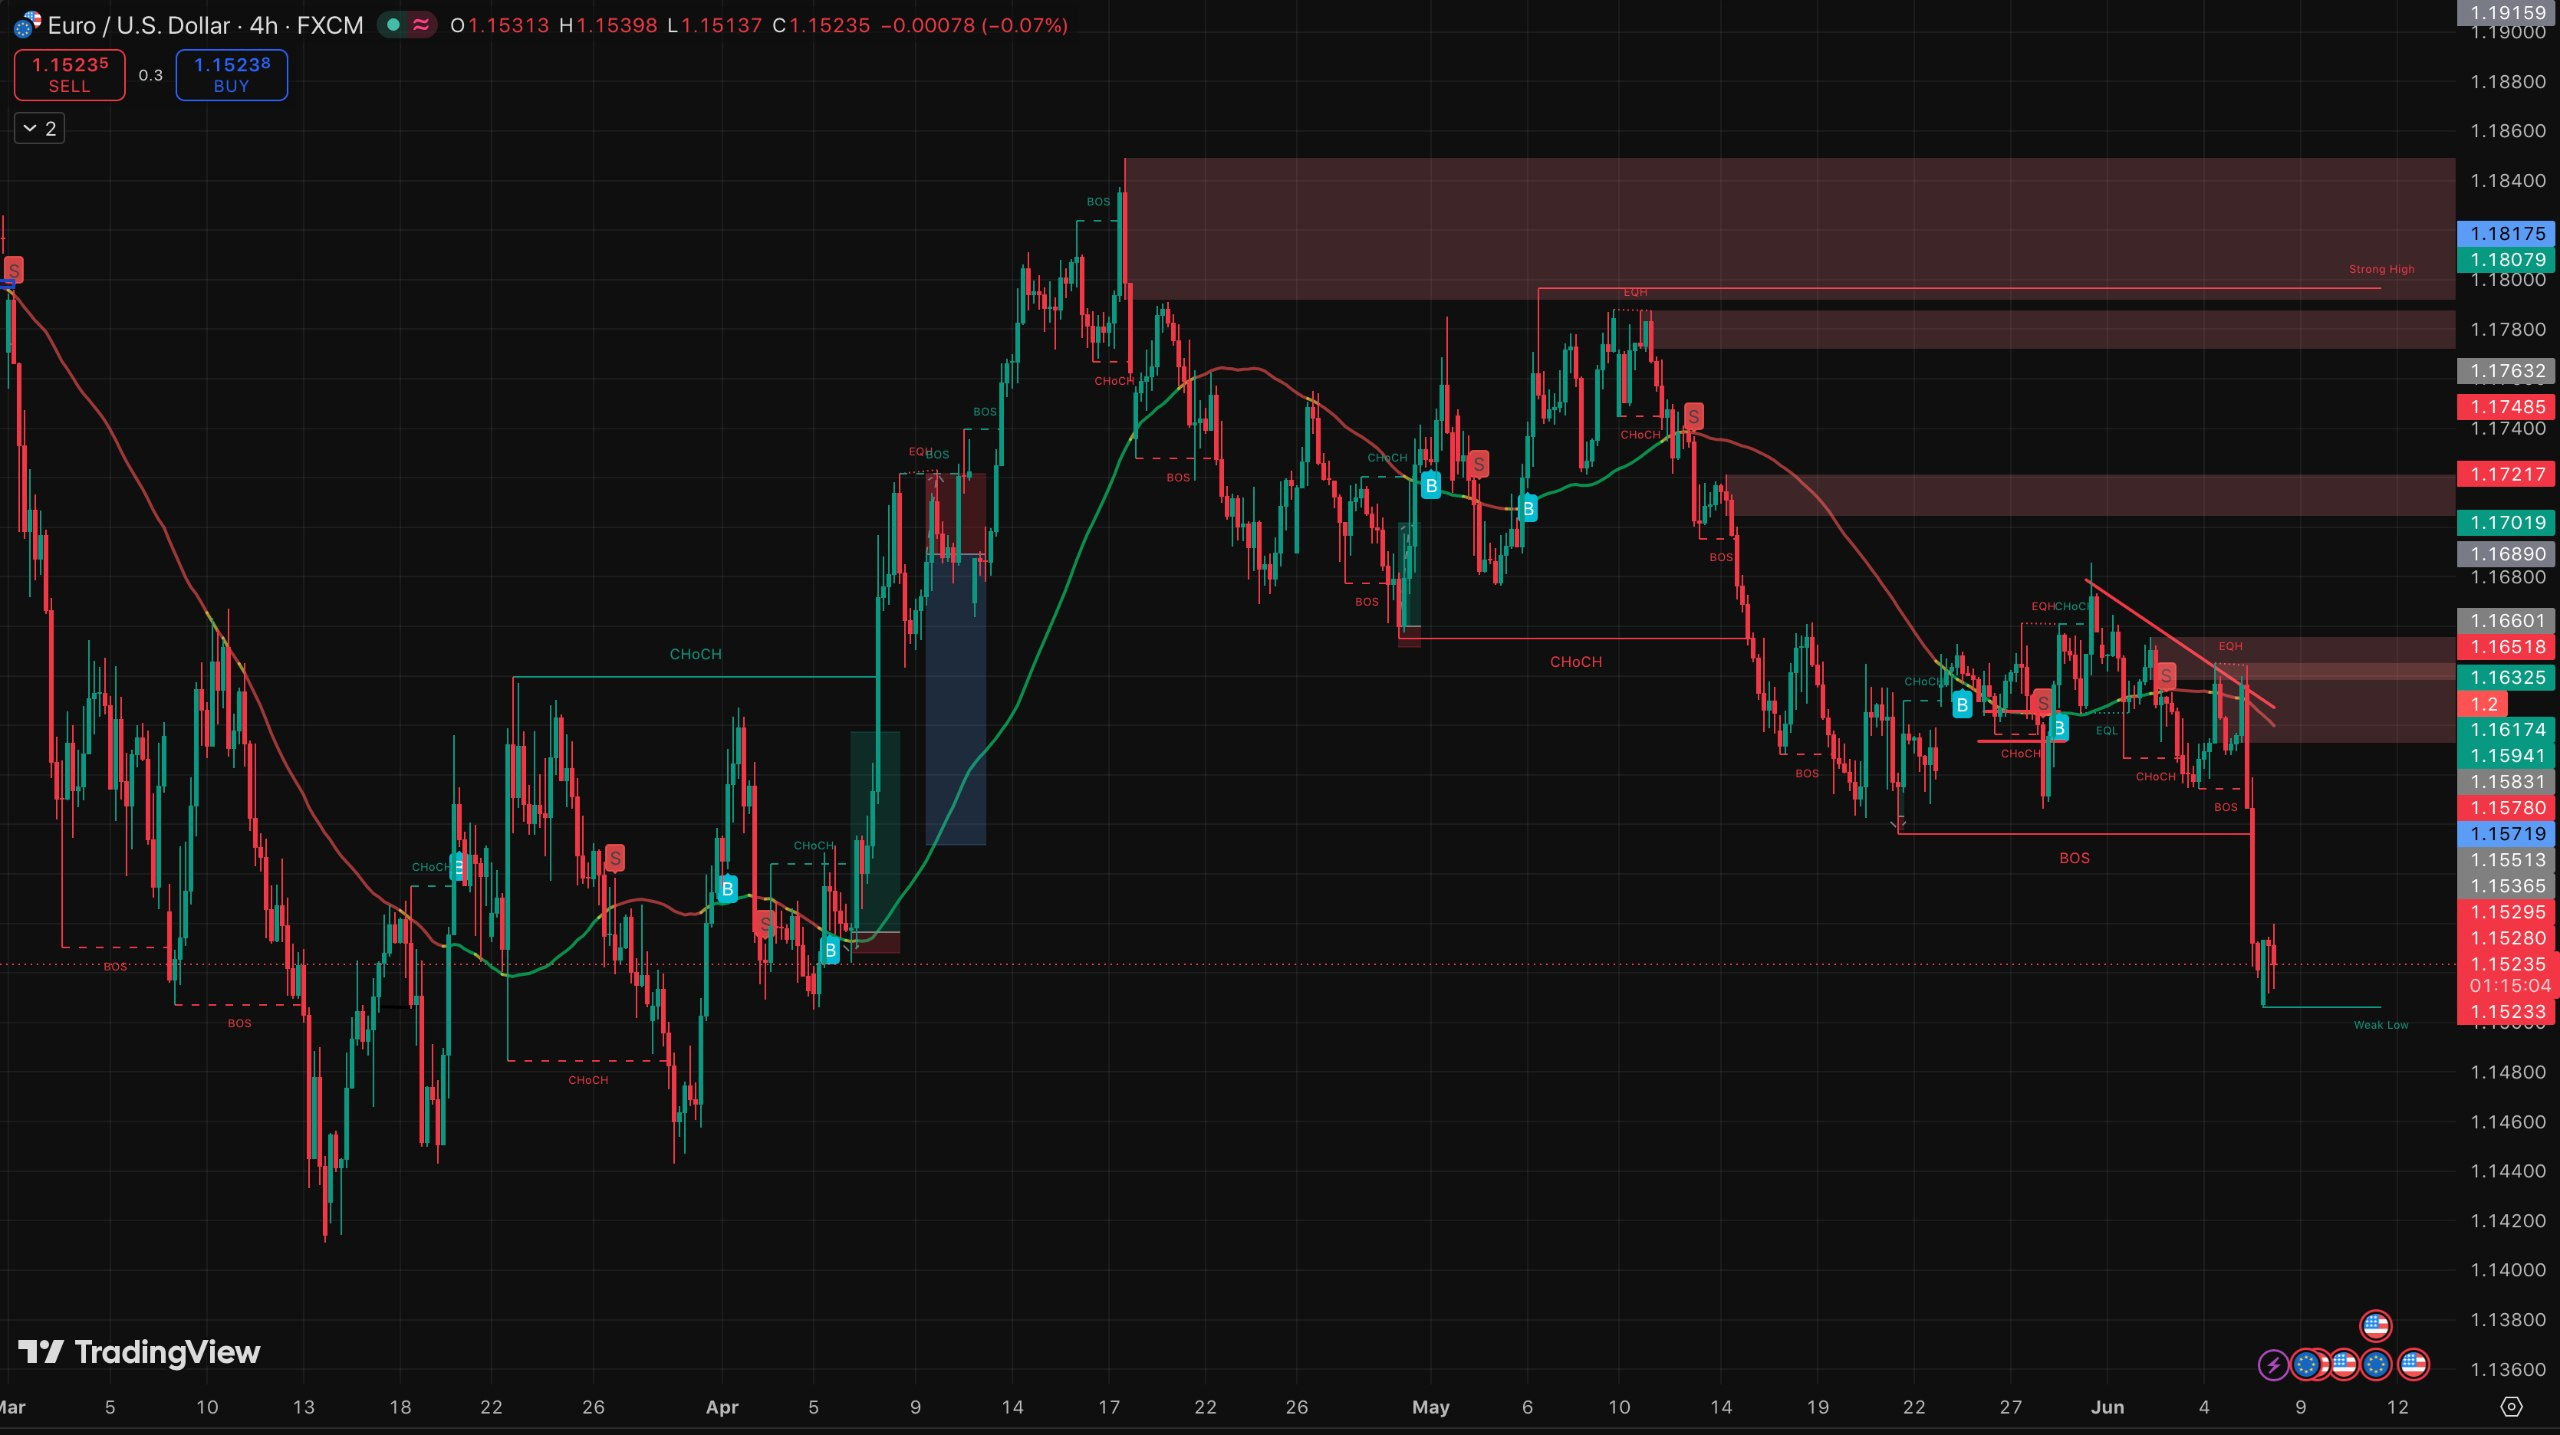Click the gray 1.15513 price tag
2560x1435 pixels.
point(2507,860)
